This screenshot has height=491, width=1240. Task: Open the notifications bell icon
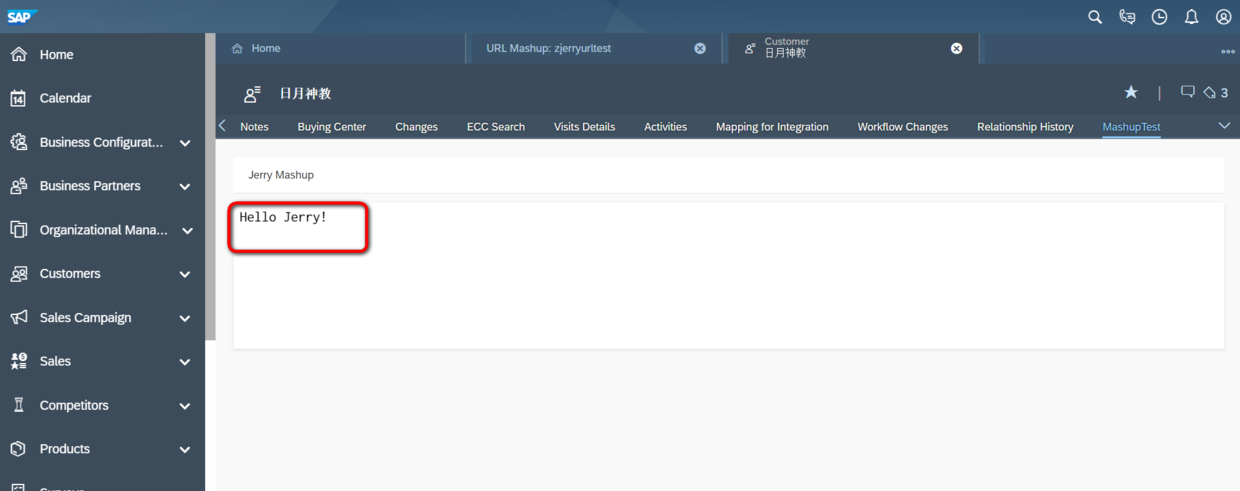coord(1191,17)
